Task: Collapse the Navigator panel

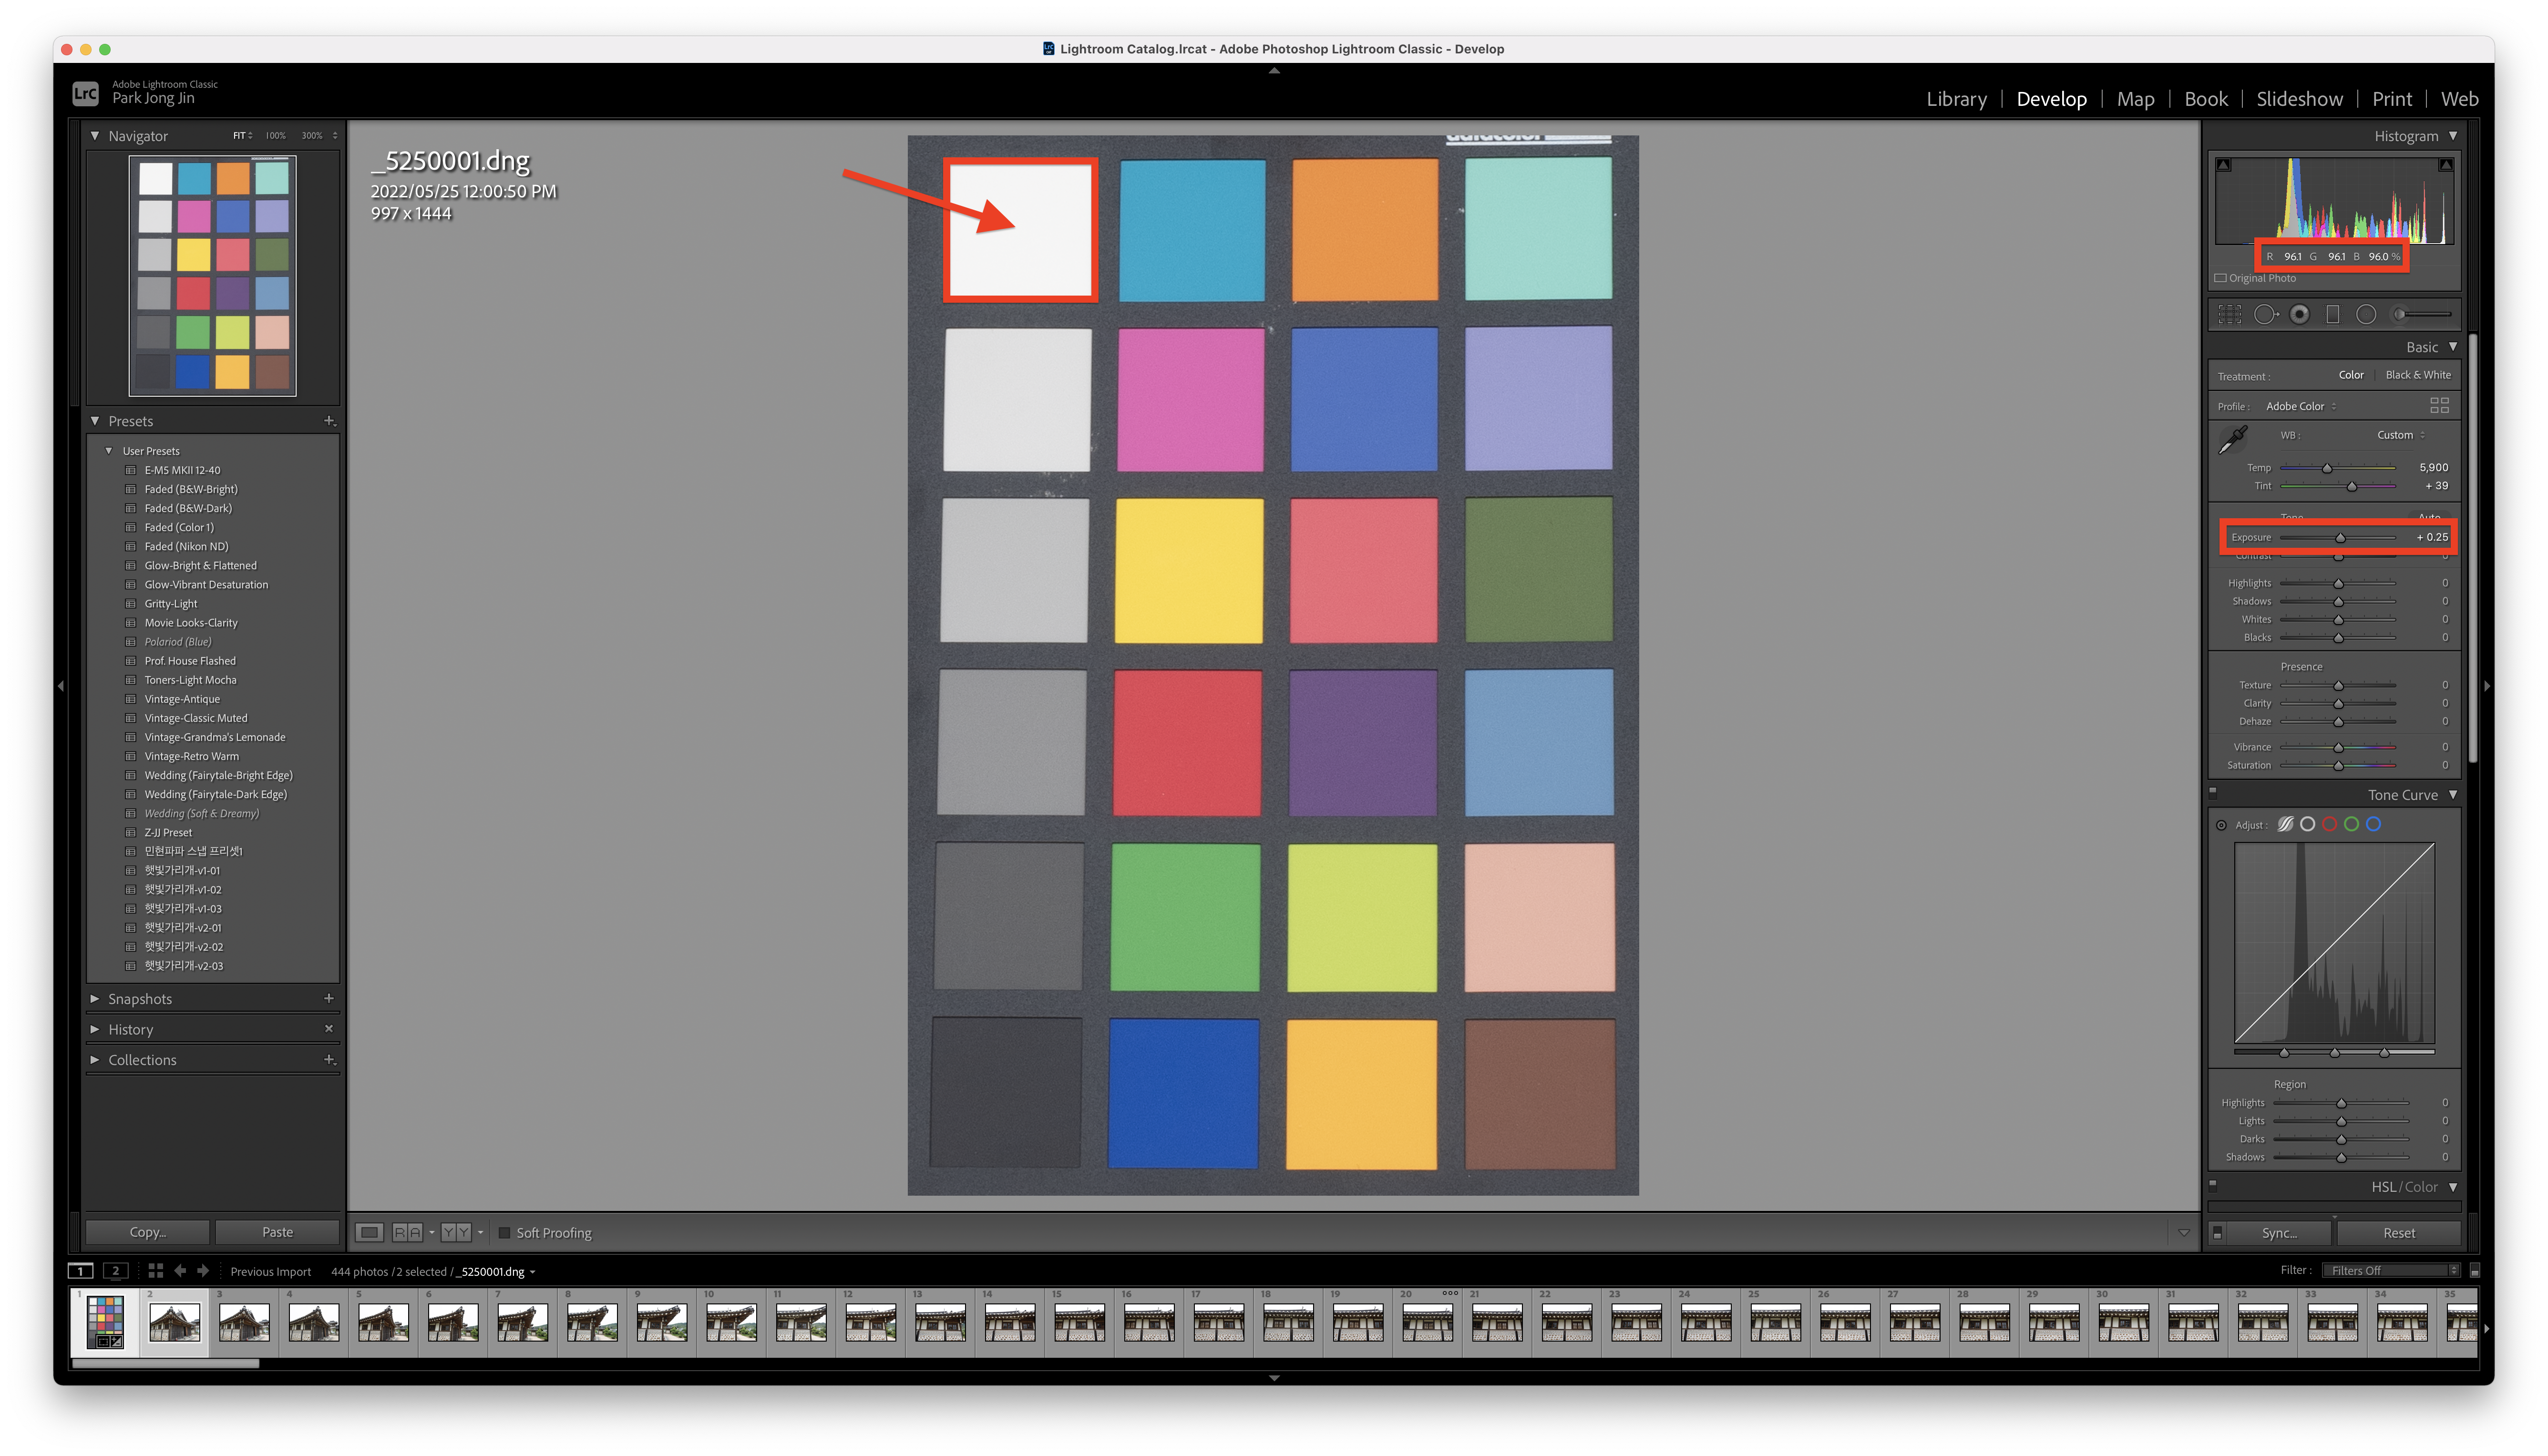Action: (x=95, y=135)
